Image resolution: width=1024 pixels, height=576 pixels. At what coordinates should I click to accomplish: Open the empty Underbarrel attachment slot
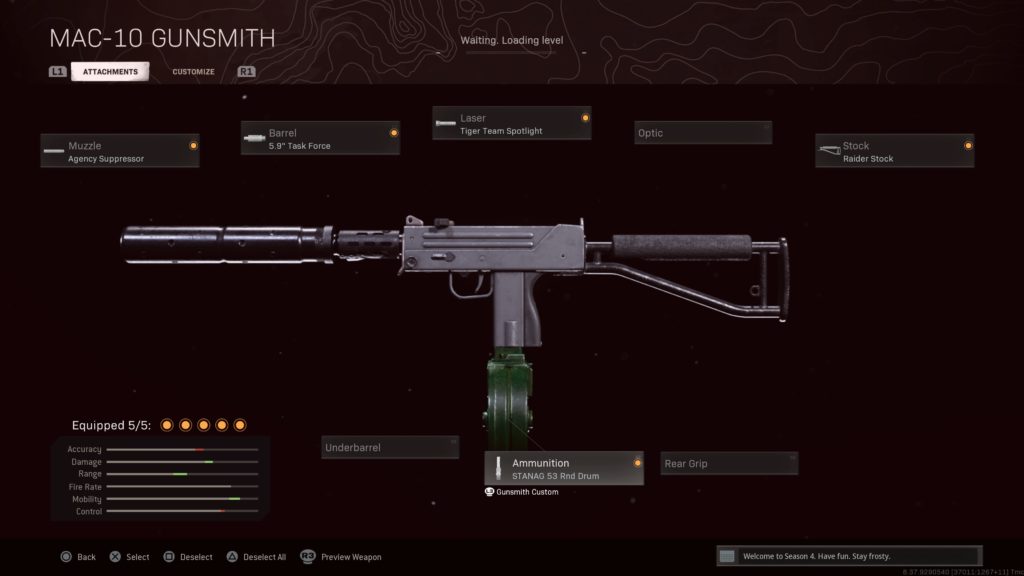point(390,447)
